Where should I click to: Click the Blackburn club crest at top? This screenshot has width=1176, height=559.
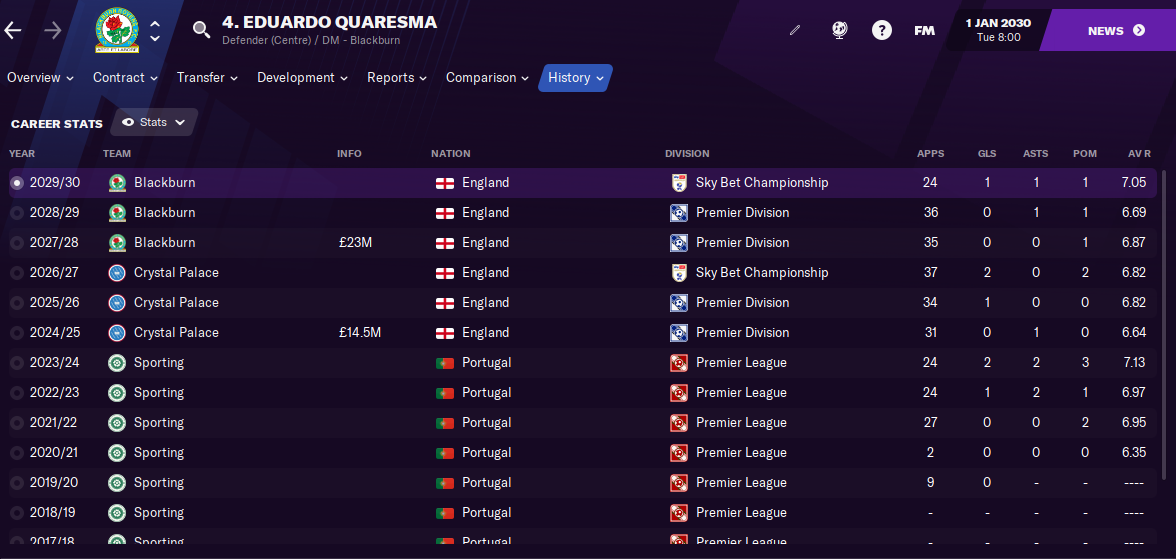click(117, 31)
